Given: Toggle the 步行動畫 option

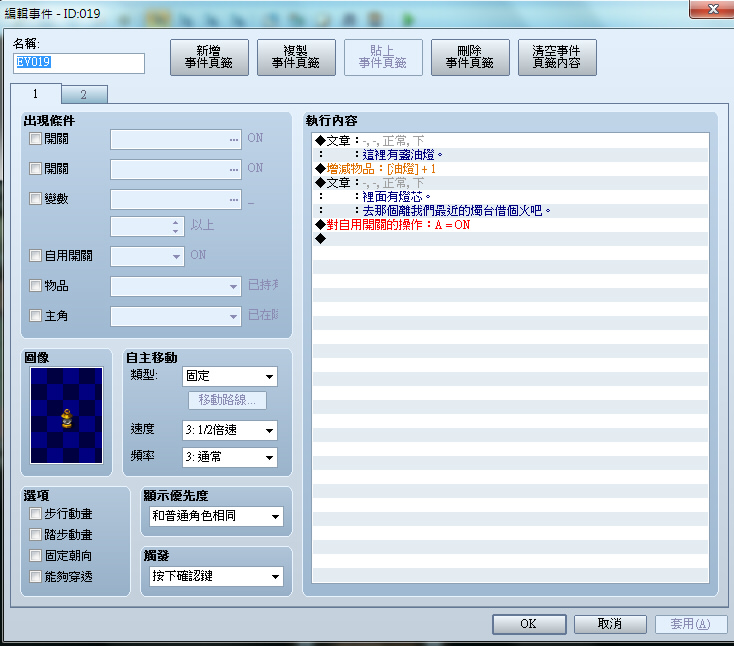Looking at the screenshot, I should point(35,514).
